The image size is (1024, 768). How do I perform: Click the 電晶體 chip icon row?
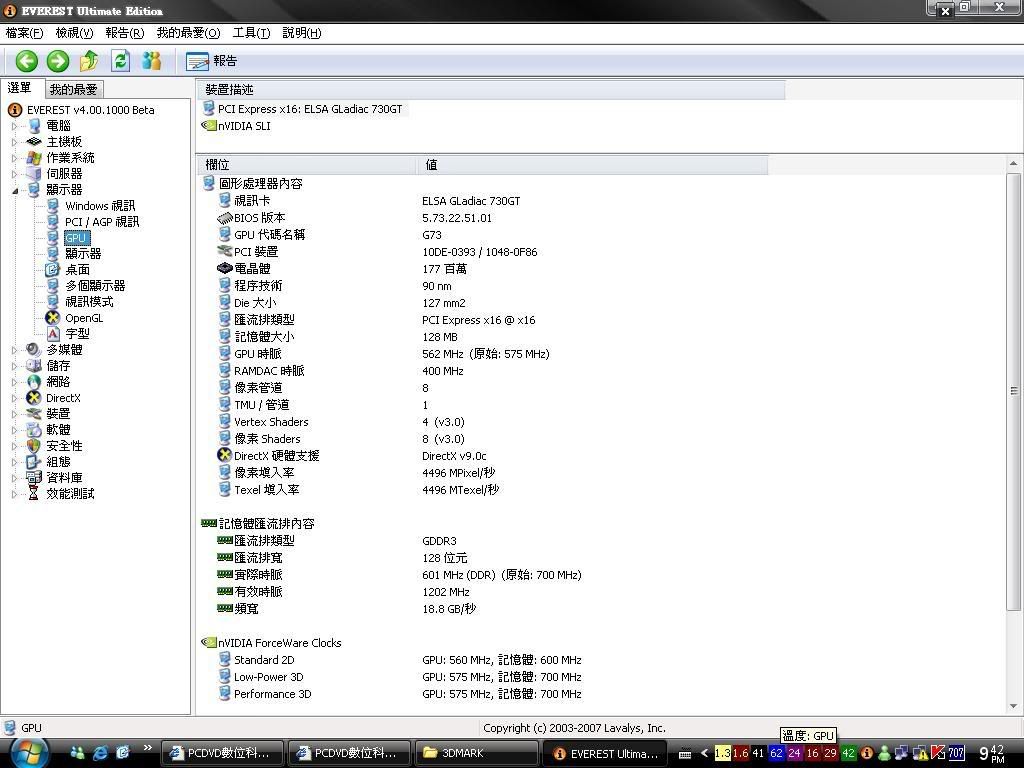(225, 268)
